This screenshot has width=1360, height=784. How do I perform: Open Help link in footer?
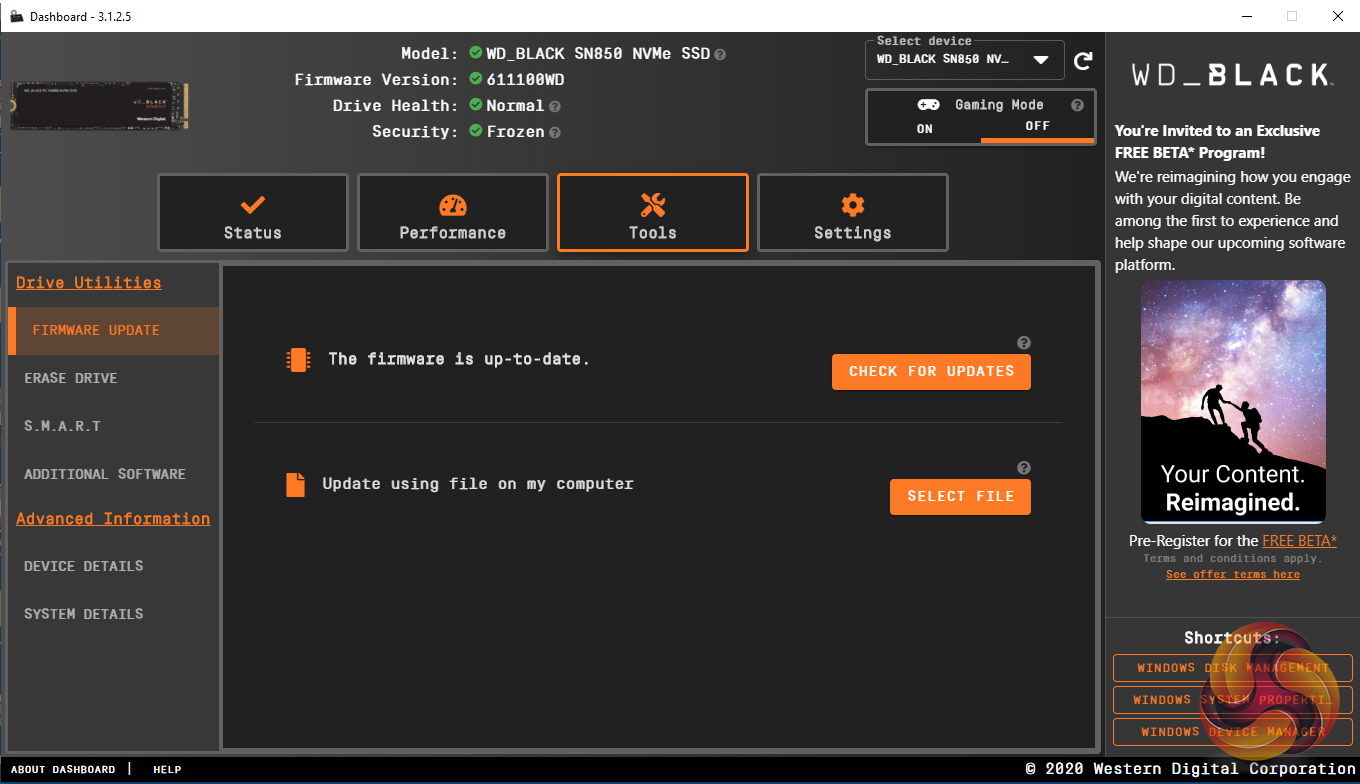[167, 770]
